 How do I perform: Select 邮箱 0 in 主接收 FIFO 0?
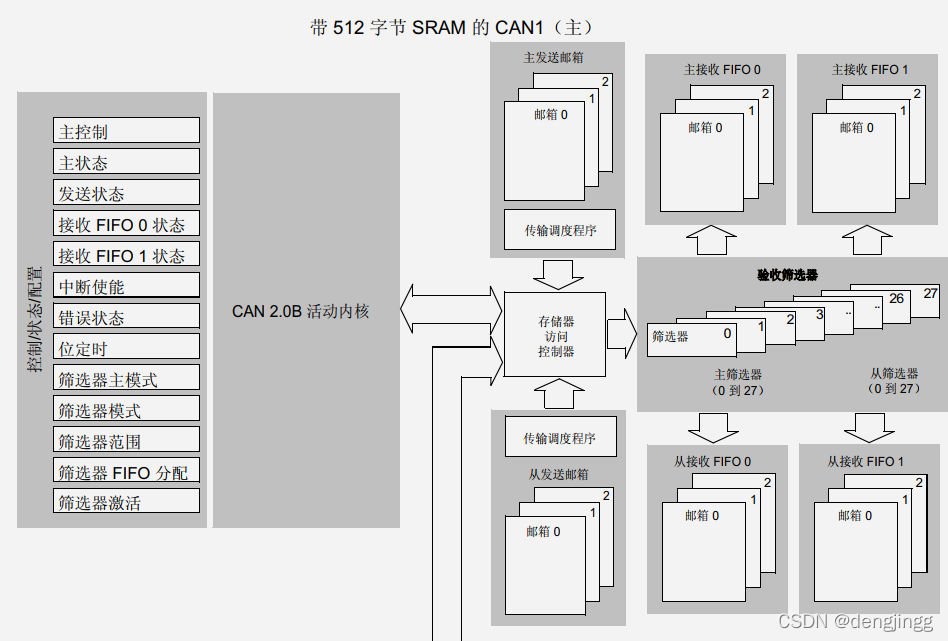pos(702,163)
